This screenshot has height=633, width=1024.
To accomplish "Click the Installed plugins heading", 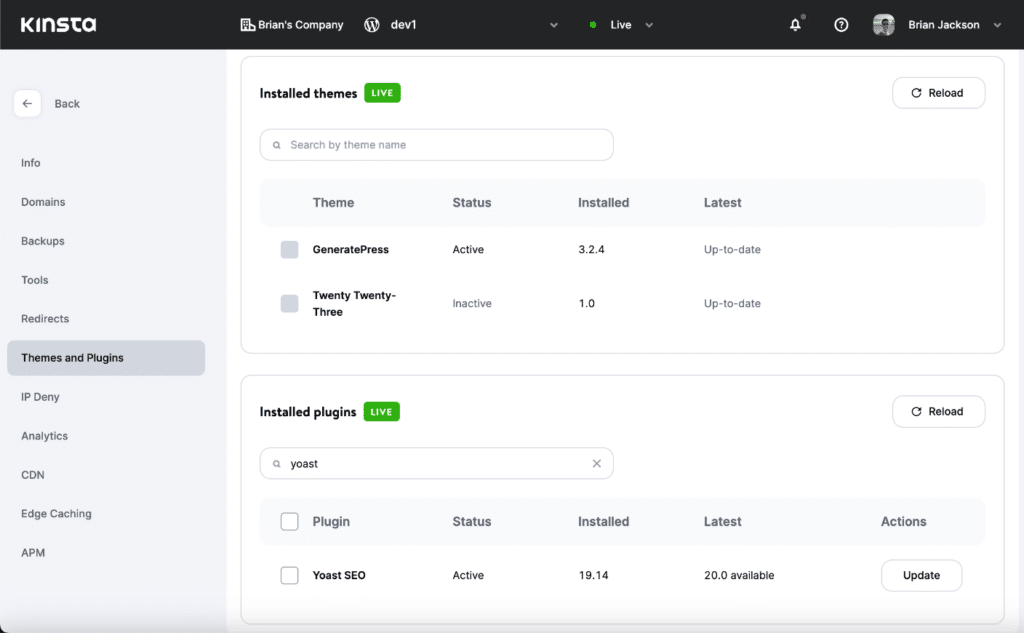I will 308,412.
